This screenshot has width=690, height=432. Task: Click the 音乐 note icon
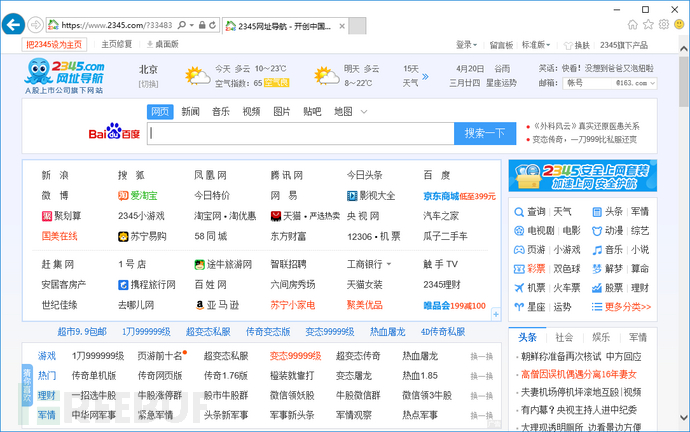597,250
